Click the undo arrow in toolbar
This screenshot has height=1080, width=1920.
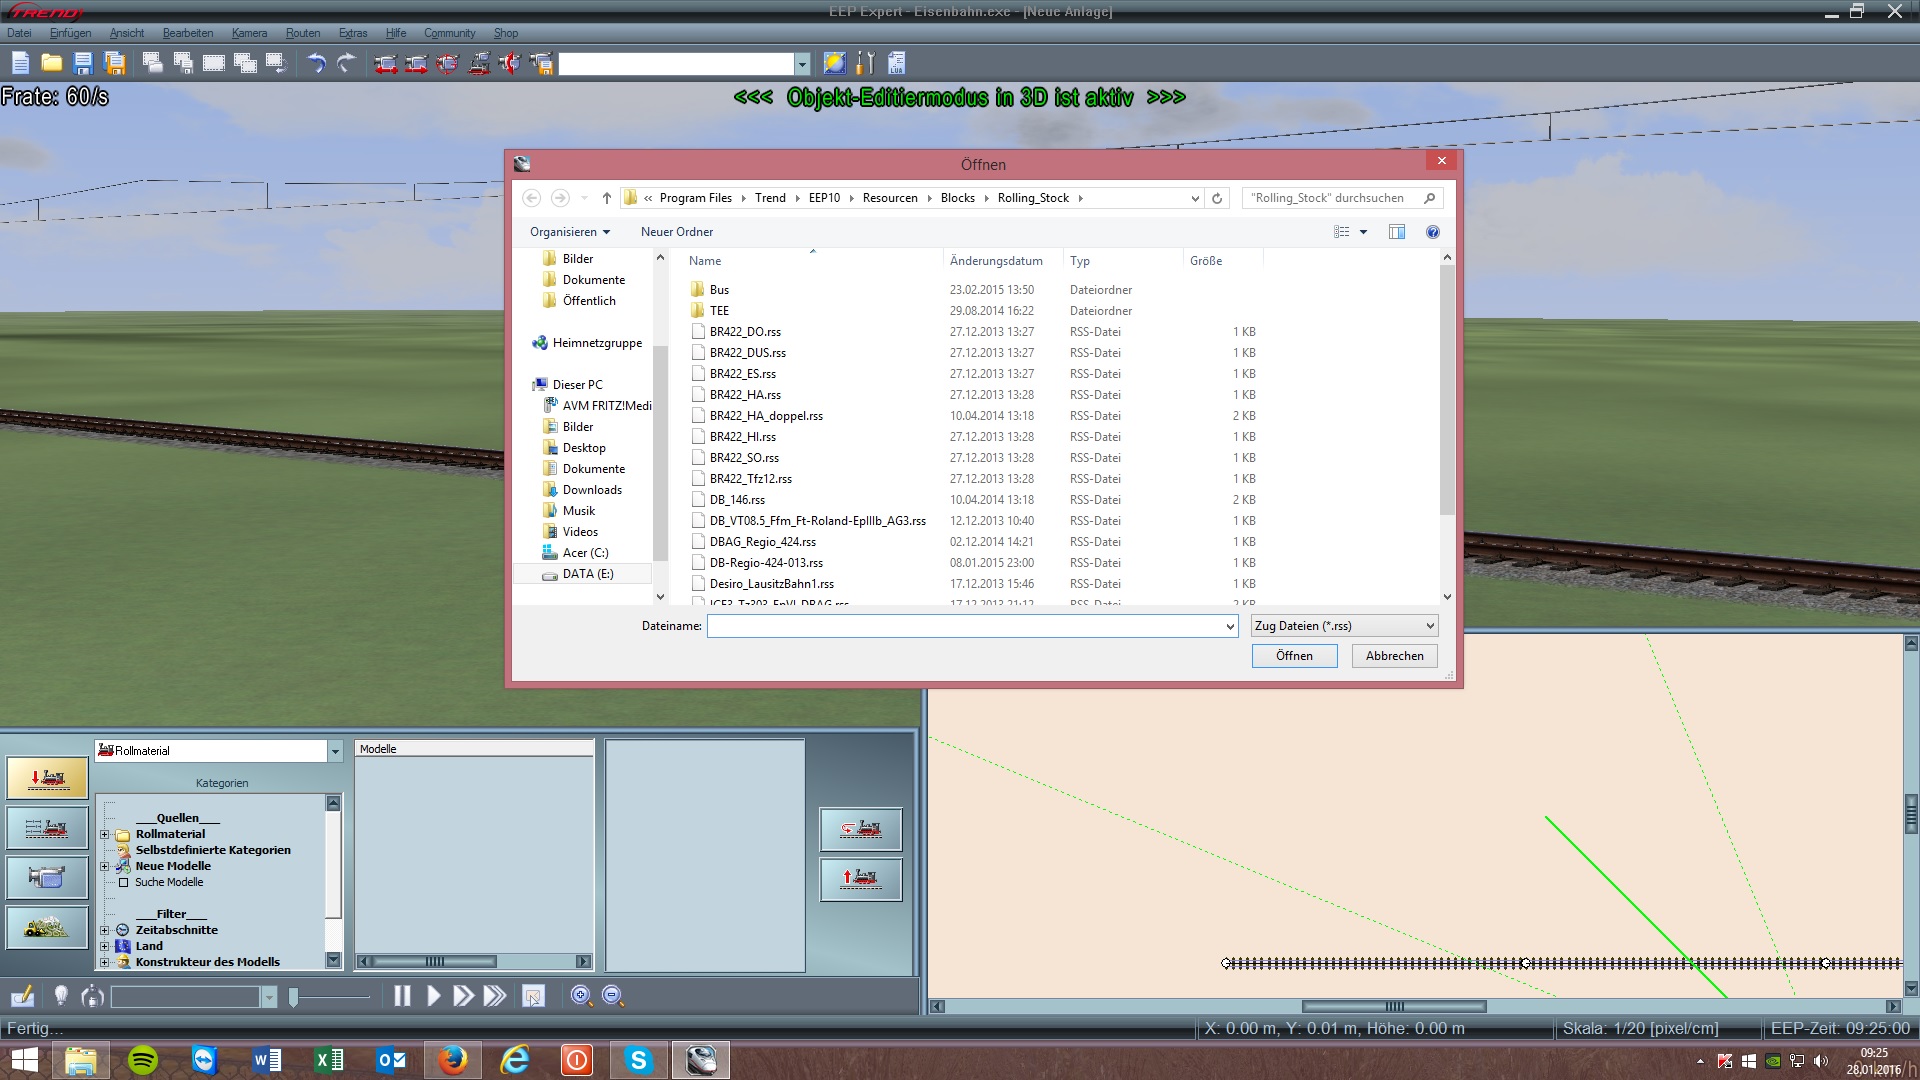[316, 63]
